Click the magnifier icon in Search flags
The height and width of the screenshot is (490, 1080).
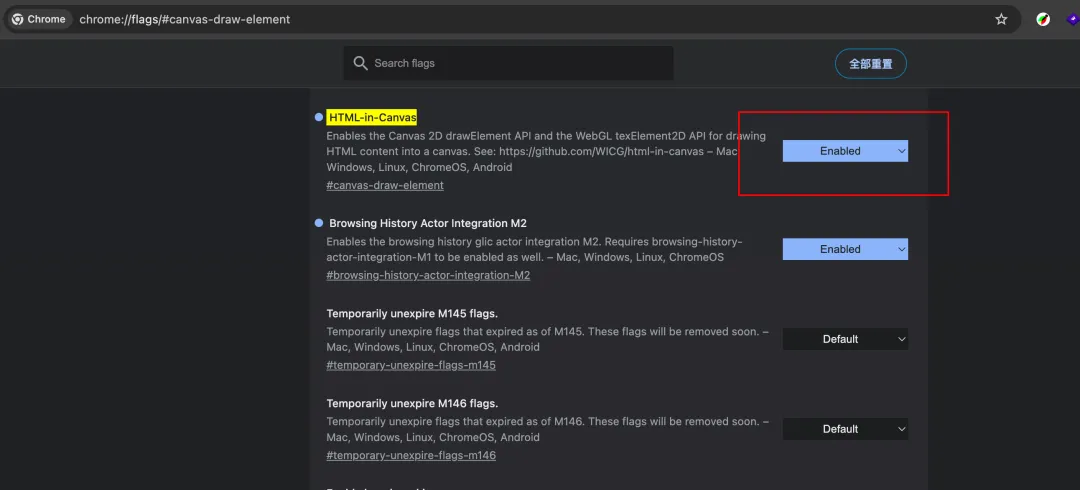click(x=361, y=63)
